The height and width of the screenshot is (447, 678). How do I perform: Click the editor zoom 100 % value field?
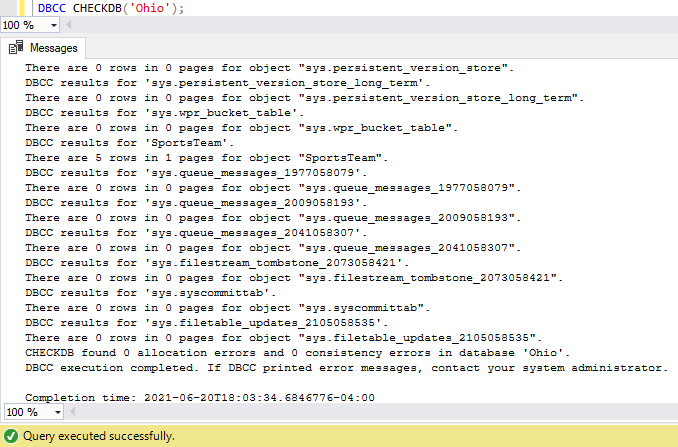tap(24, 22)
